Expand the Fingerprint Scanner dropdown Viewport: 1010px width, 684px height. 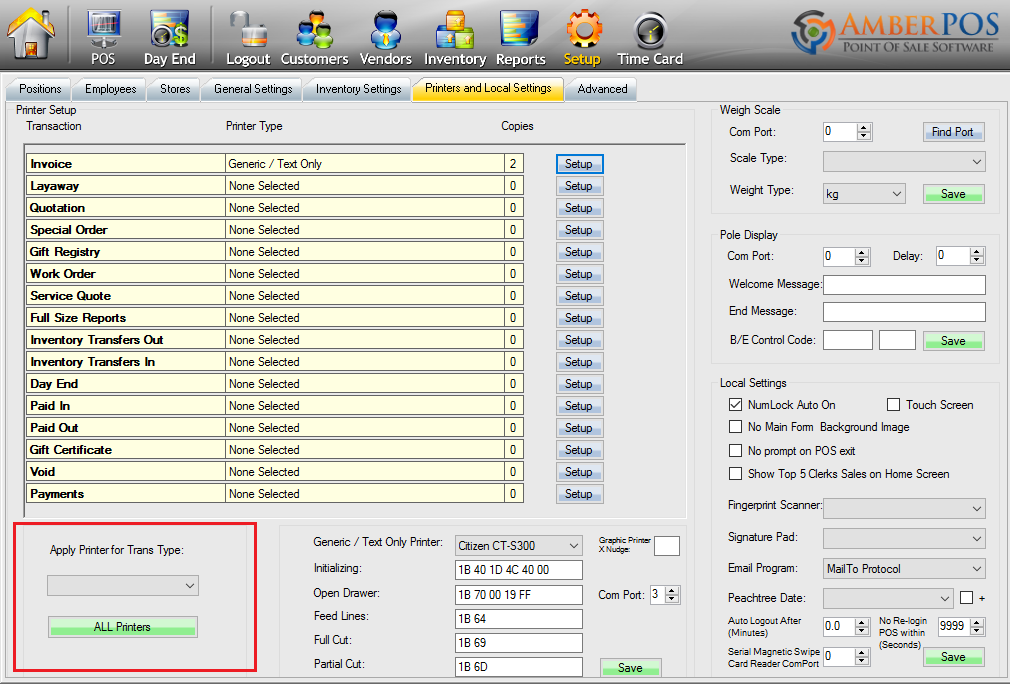click(x=904, y=508)
